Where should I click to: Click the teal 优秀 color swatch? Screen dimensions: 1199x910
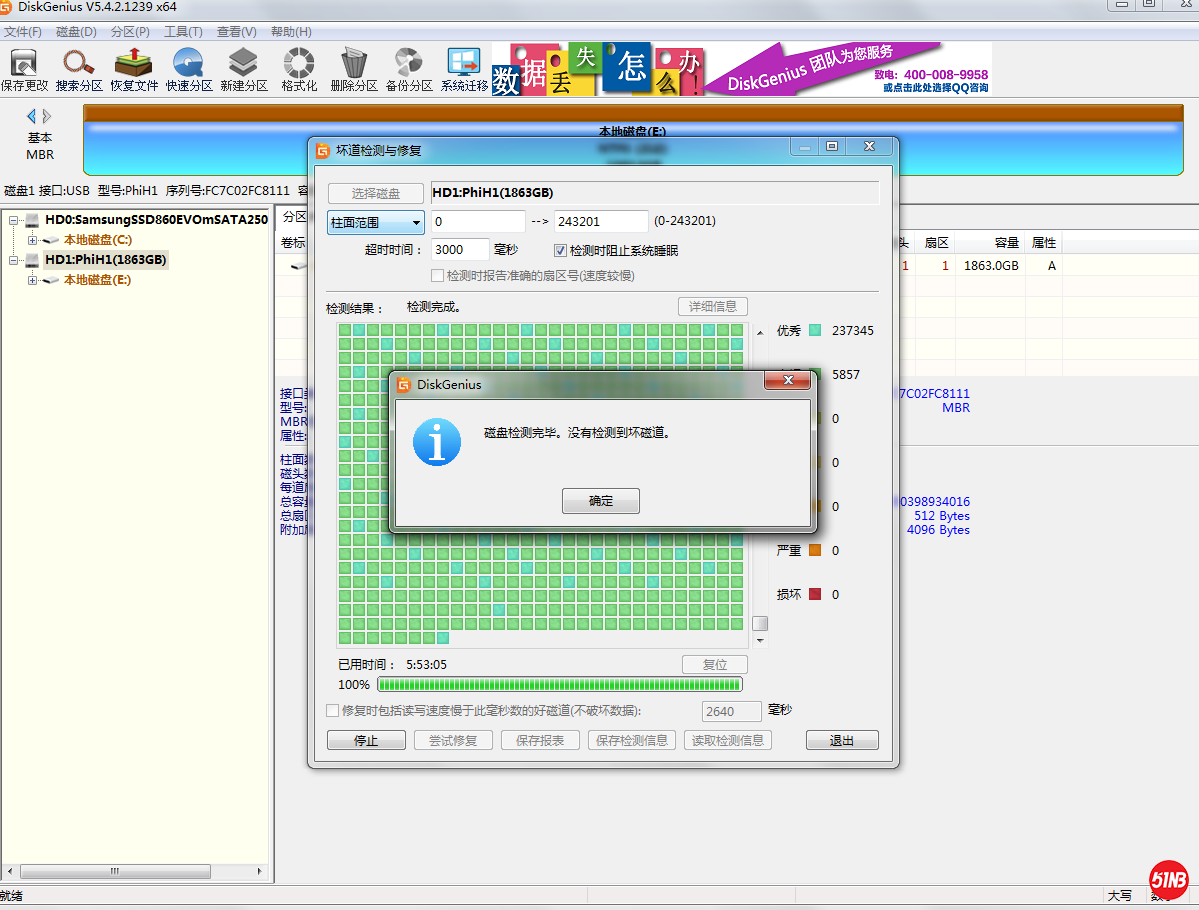point(815,331)
